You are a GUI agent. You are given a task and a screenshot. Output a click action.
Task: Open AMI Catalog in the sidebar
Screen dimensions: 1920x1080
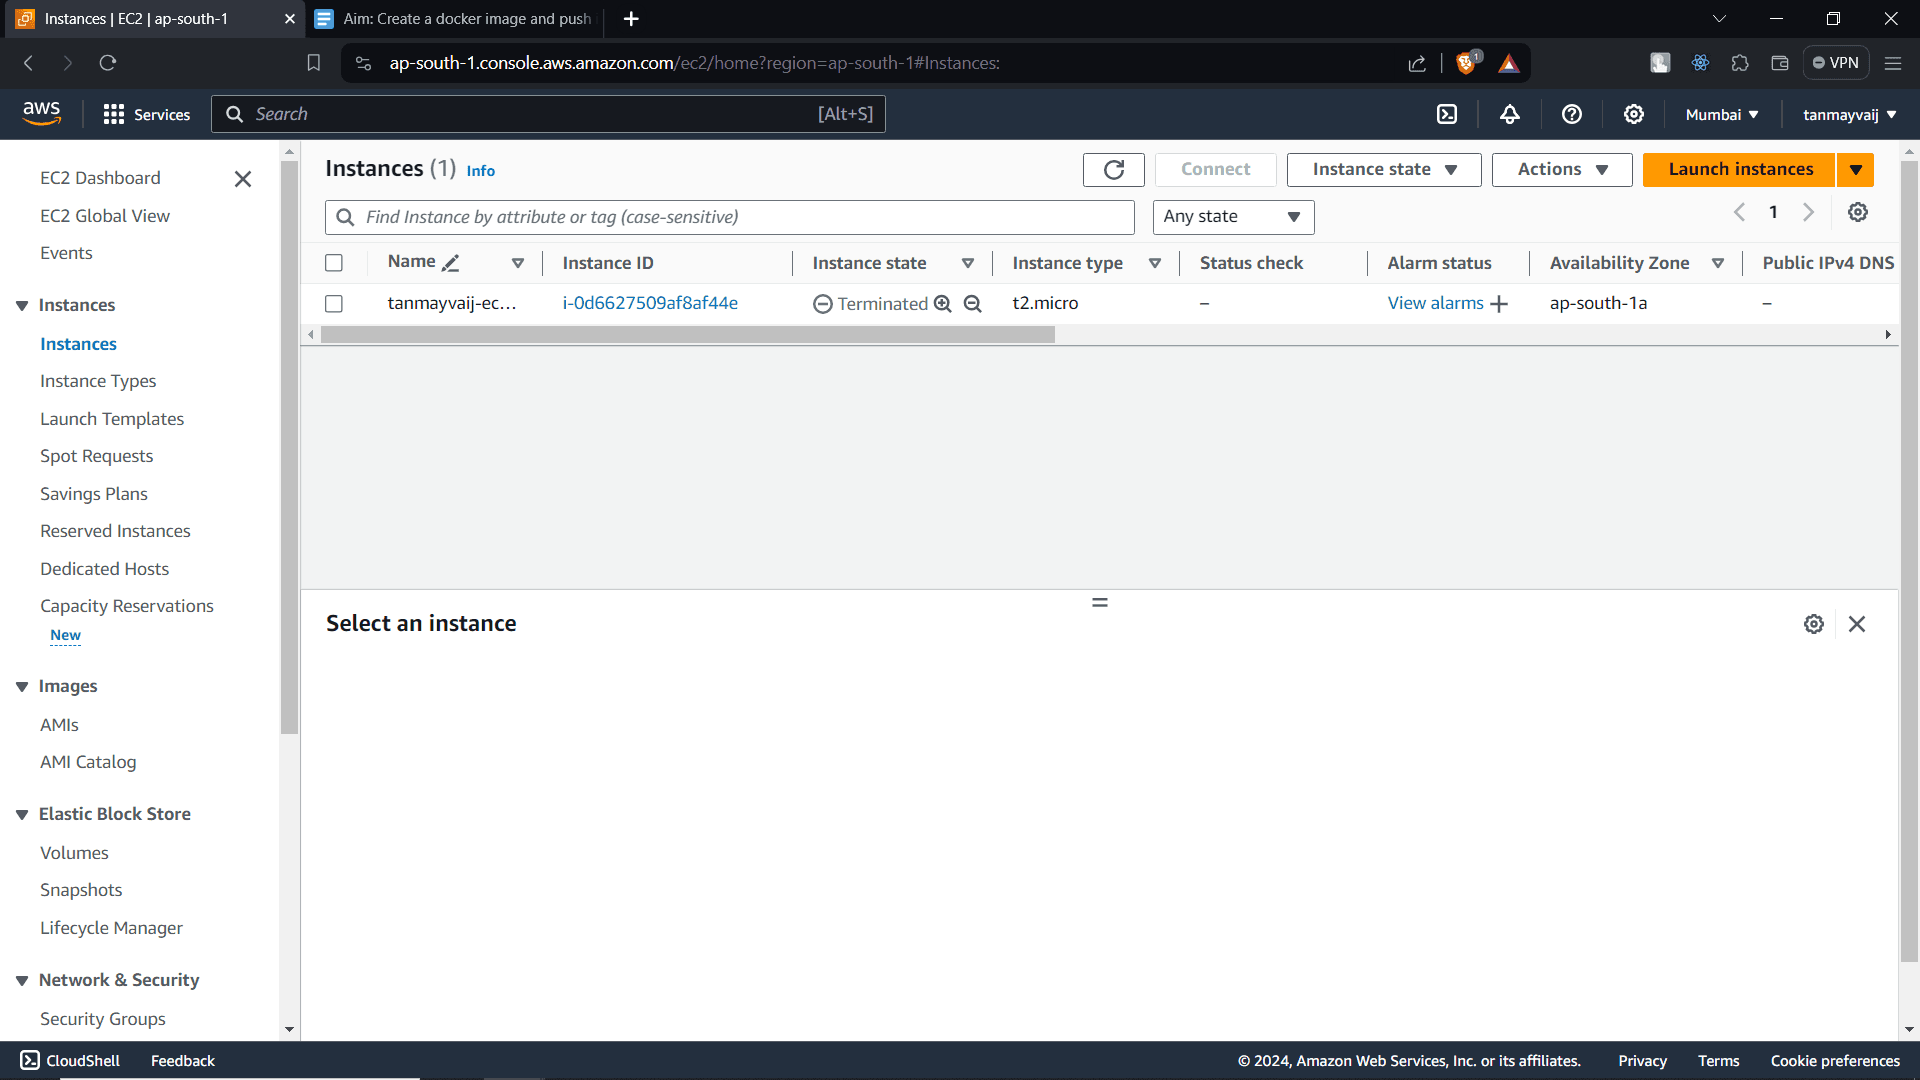88,761
